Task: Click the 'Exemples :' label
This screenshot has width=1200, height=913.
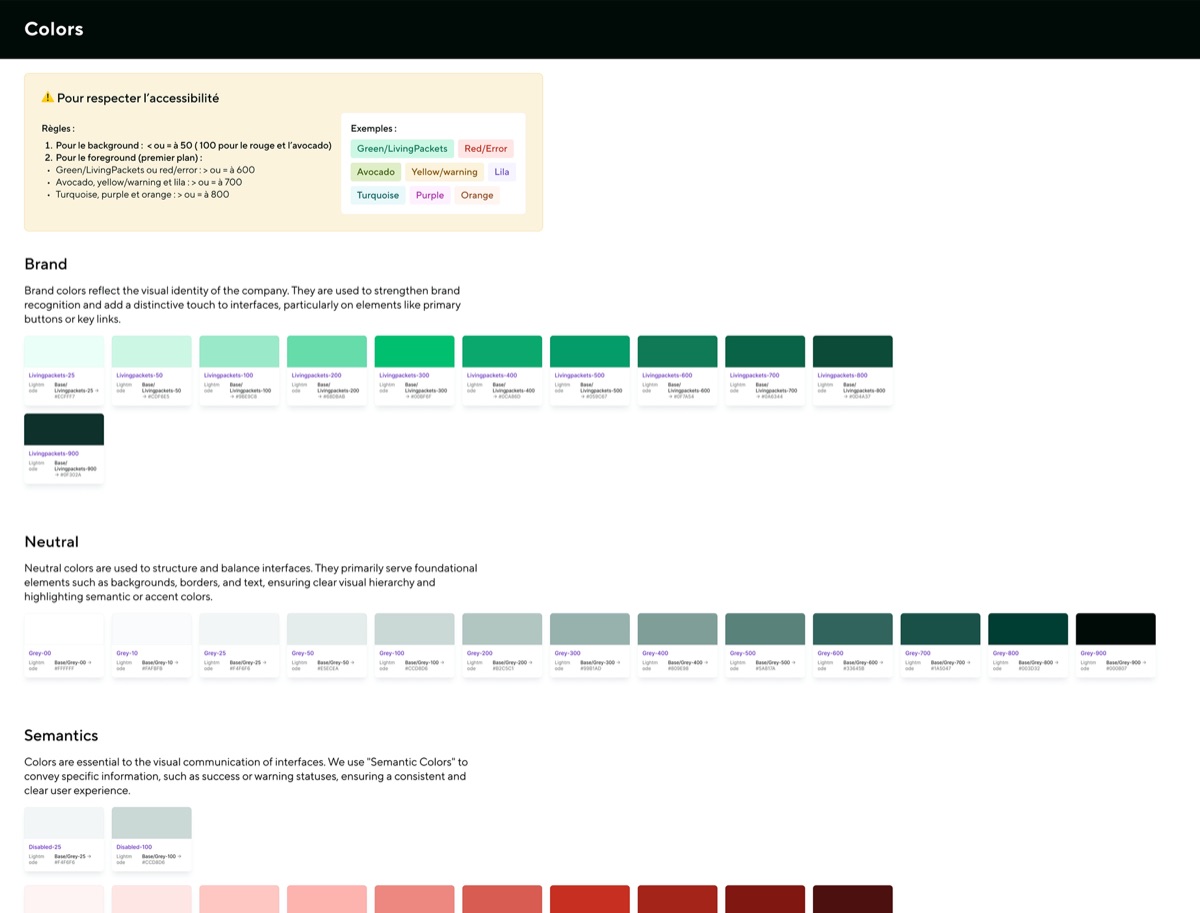Action: pos(374,128)
